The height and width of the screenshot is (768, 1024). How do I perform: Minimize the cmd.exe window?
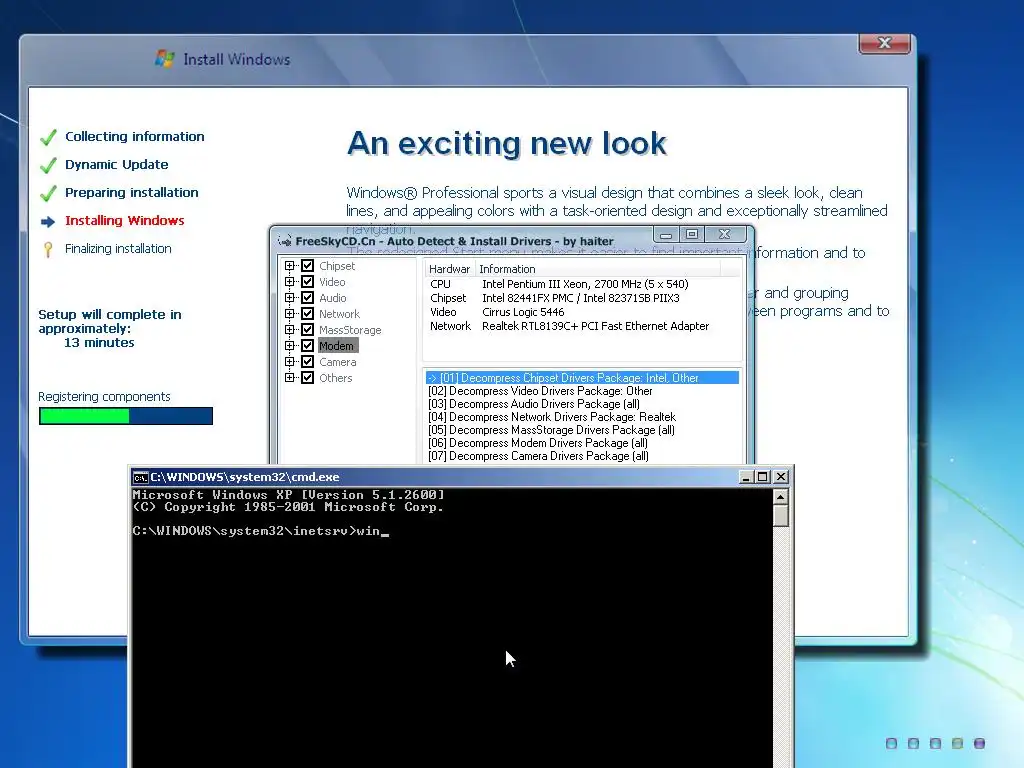point(746,477)
